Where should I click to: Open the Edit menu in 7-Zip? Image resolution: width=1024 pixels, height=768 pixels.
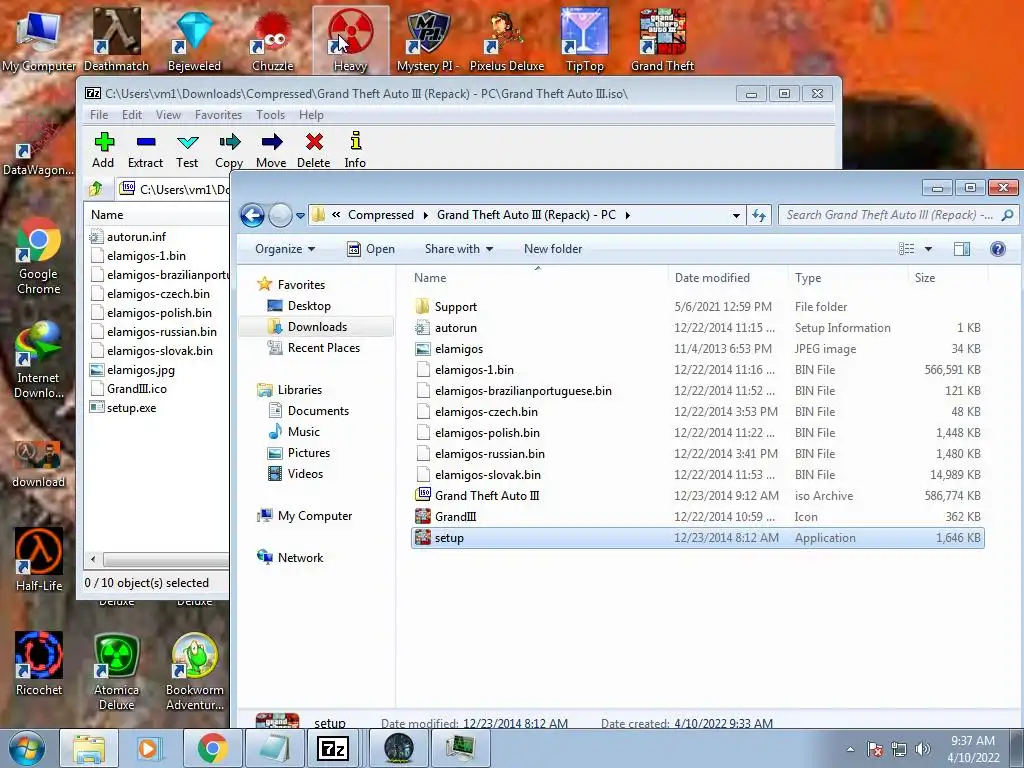pos(131,115)
